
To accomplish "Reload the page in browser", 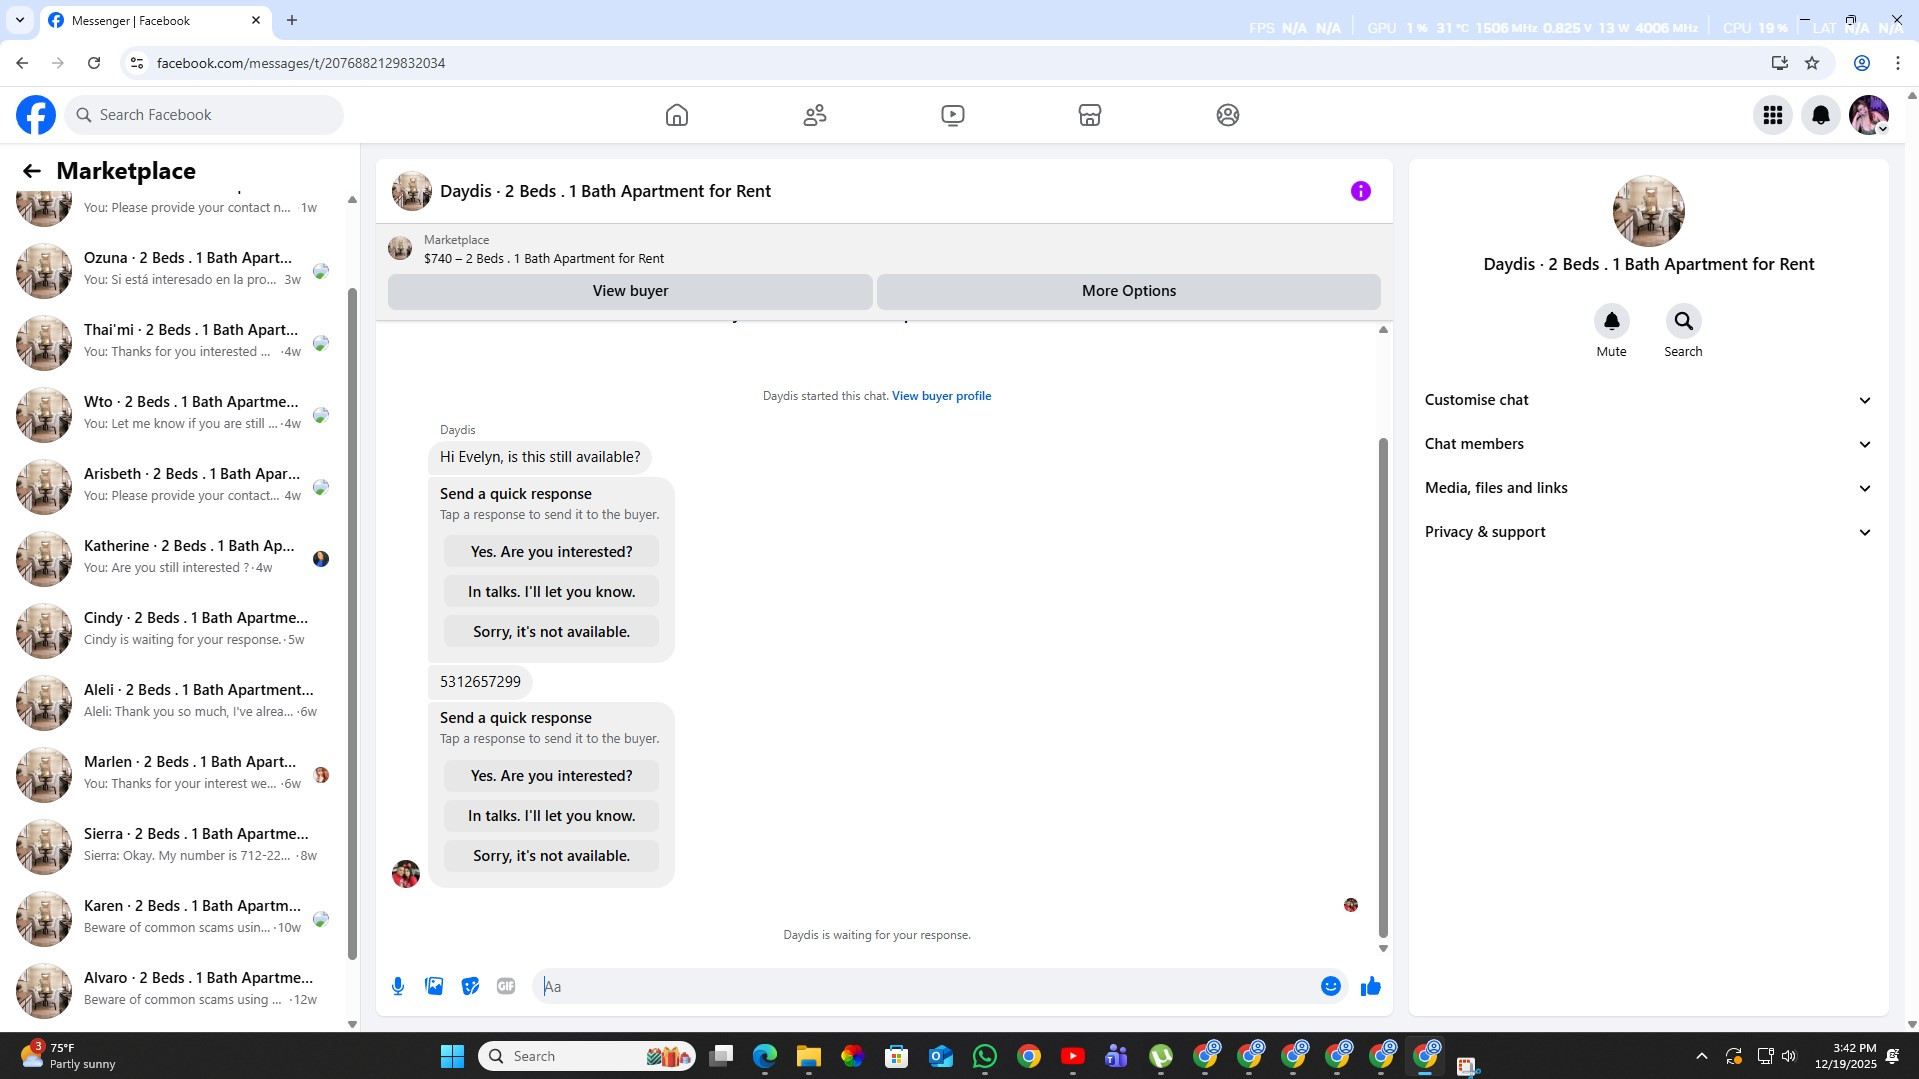I will tap(94, 63).
